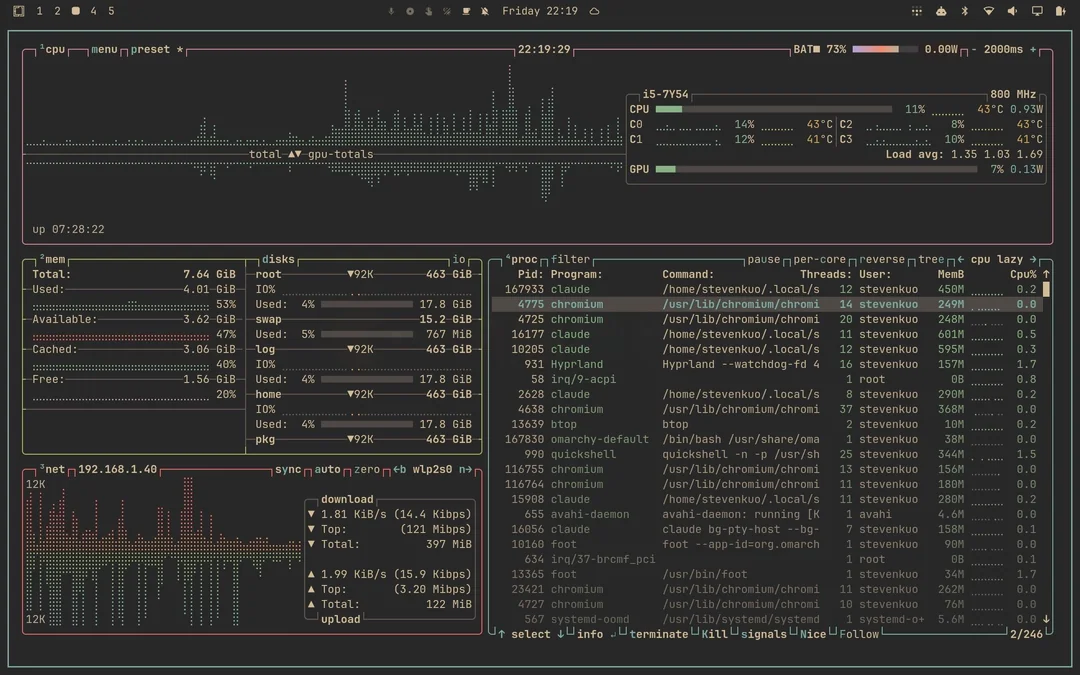Toggle the mem box via its title label

point(54,260)
